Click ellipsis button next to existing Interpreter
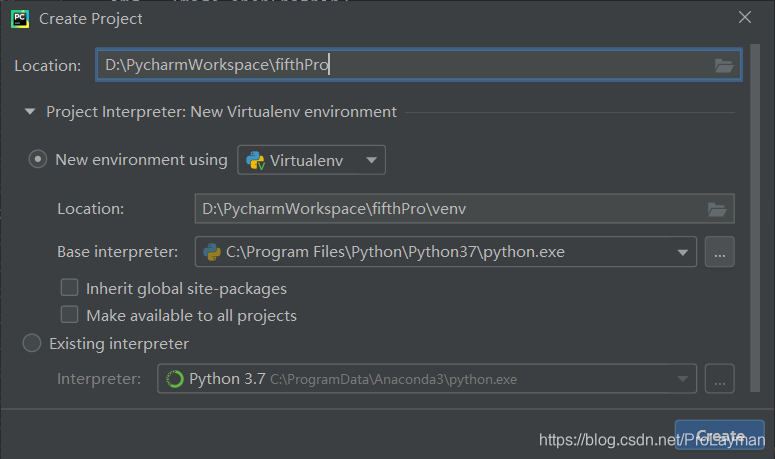775x459 pixels. pyautogui.click(x=720, y=379)
